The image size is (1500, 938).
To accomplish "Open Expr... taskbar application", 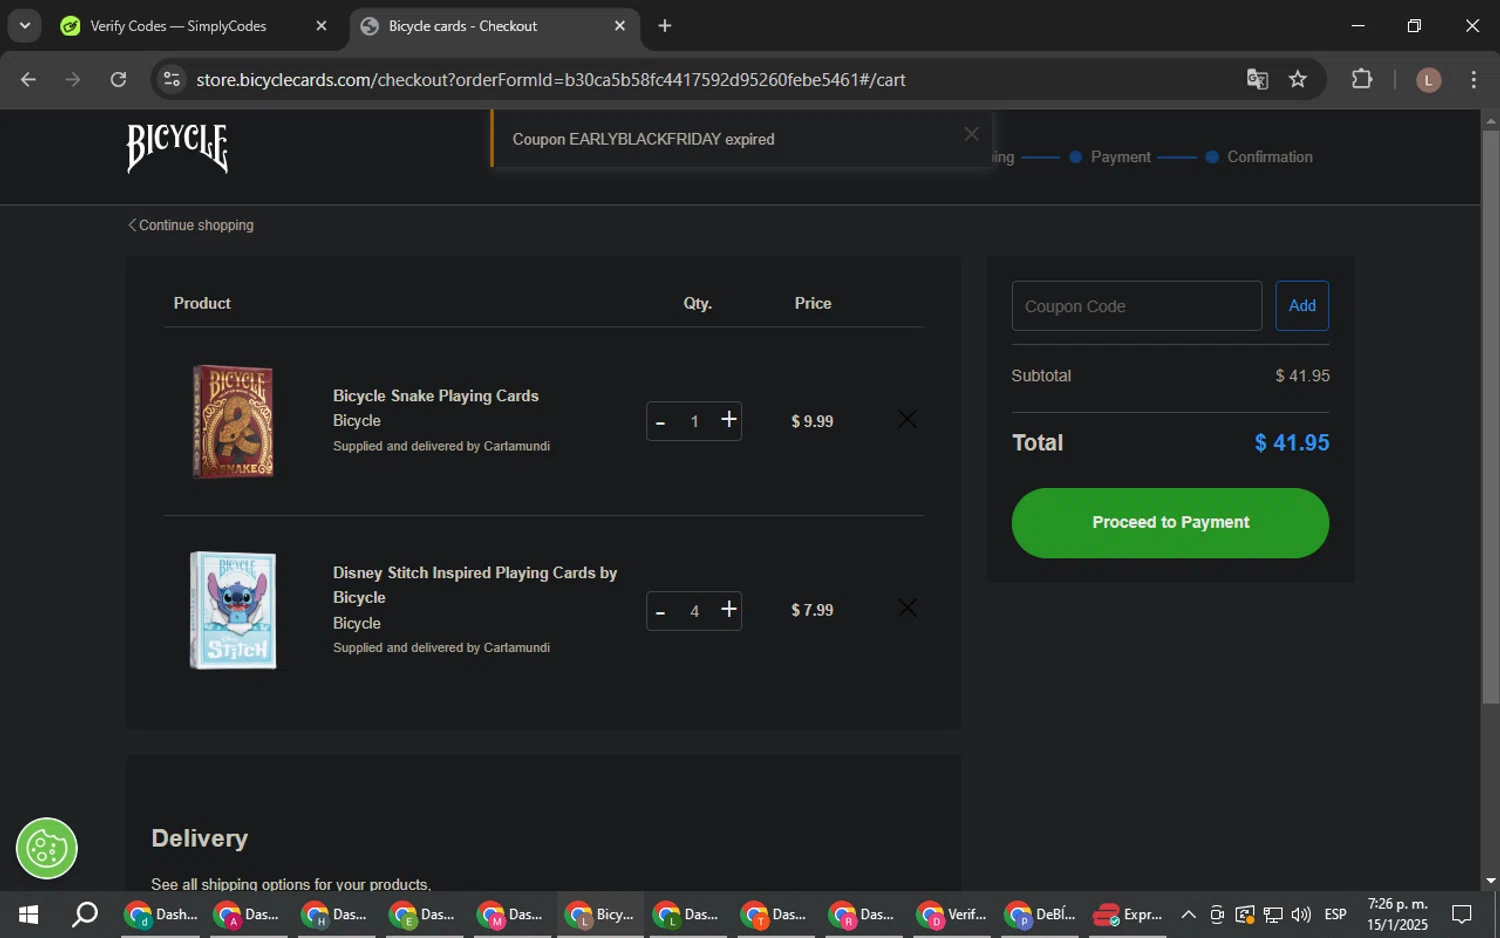I will [x=1128, y=914].
